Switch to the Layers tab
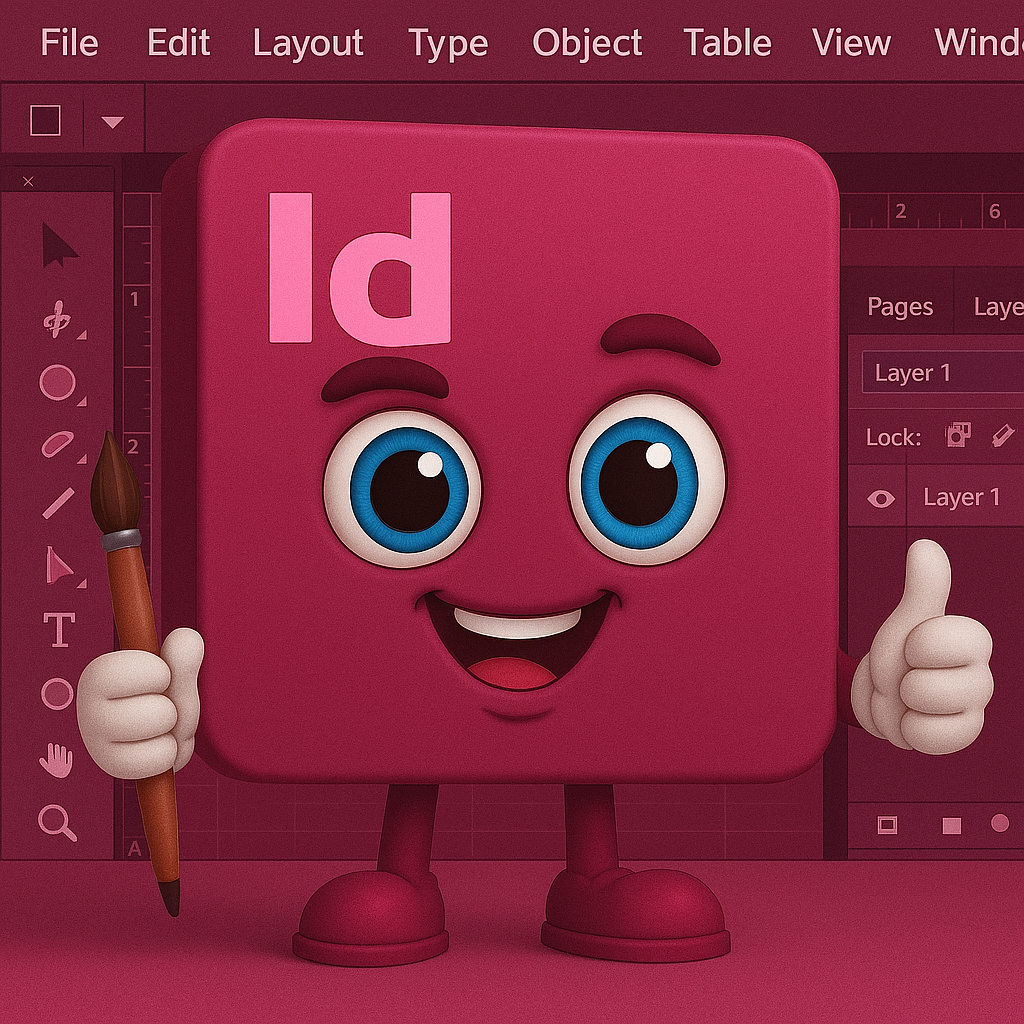Image resolution: width=1024 pixels, height=1024 pixels. [998, 307]
